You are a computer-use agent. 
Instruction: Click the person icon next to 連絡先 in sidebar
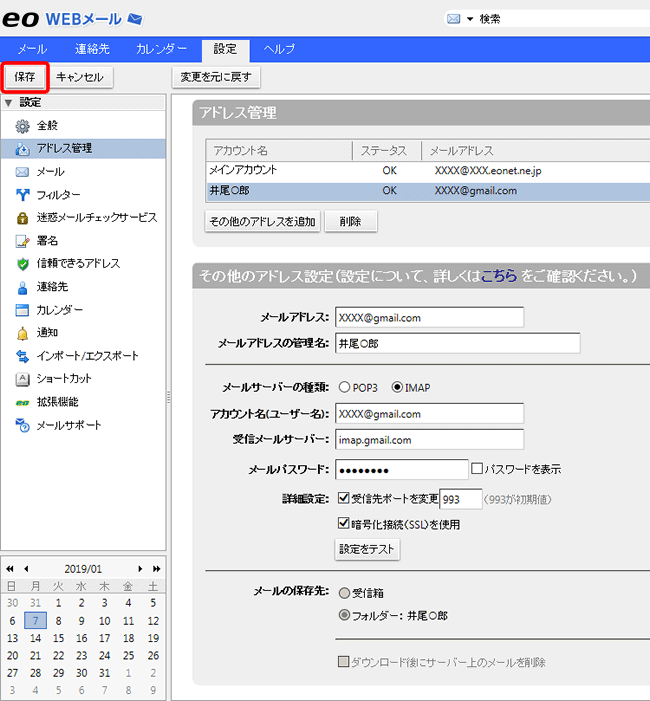tap(22, 287)
